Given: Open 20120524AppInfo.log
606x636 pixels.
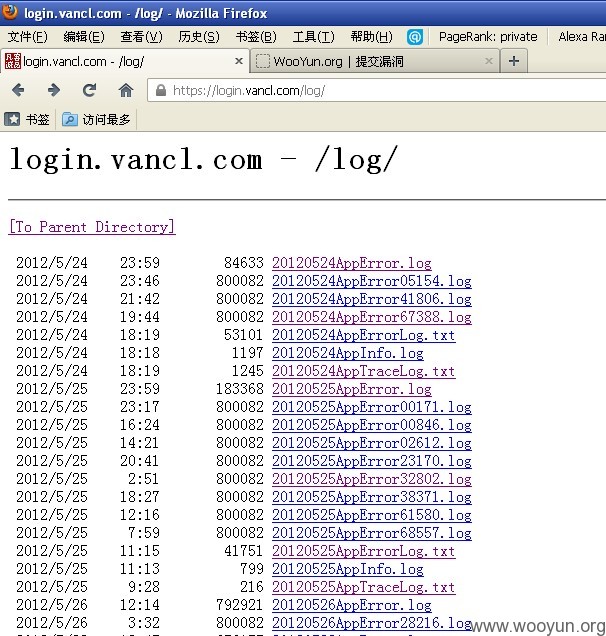Looking at the screenshot, I should [x=348, y=353].
